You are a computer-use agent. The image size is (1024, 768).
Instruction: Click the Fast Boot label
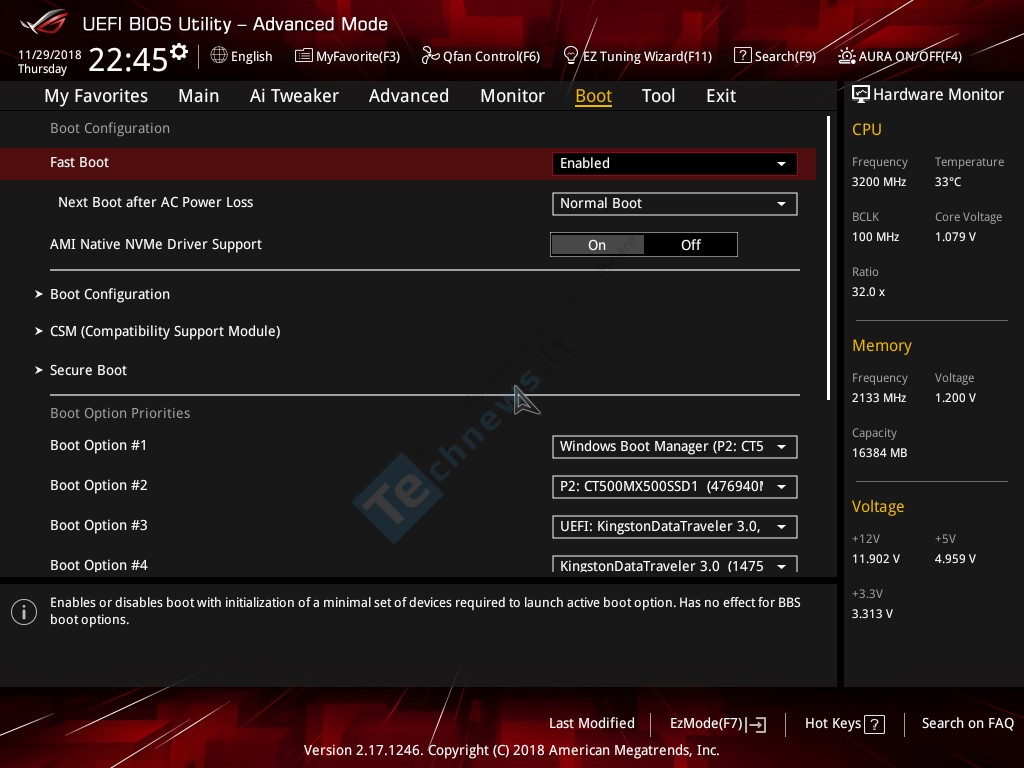coord(79,163)
